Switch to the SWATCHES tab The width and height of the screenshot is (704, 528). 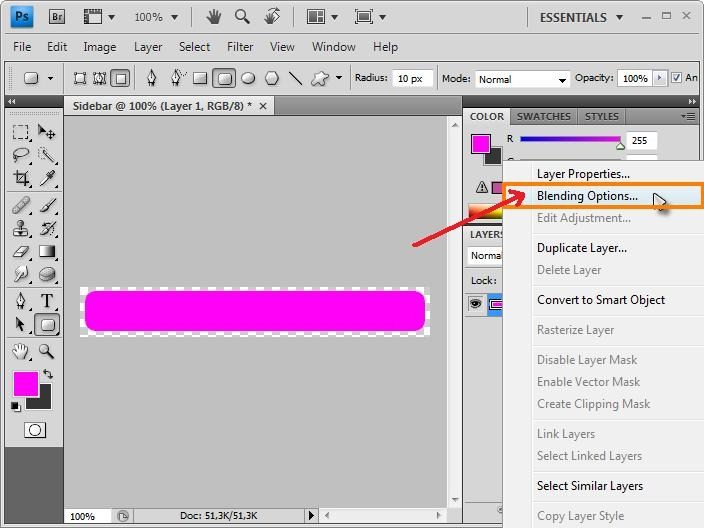(x=543, y=116)
